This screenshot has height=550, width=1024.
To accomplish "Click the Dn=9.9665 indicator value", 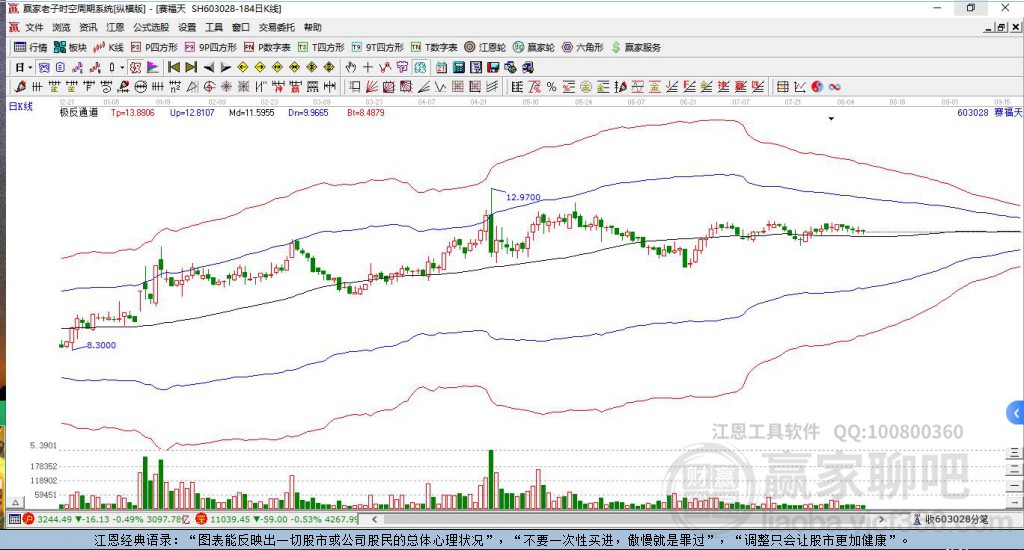I will tap(308, 112).
